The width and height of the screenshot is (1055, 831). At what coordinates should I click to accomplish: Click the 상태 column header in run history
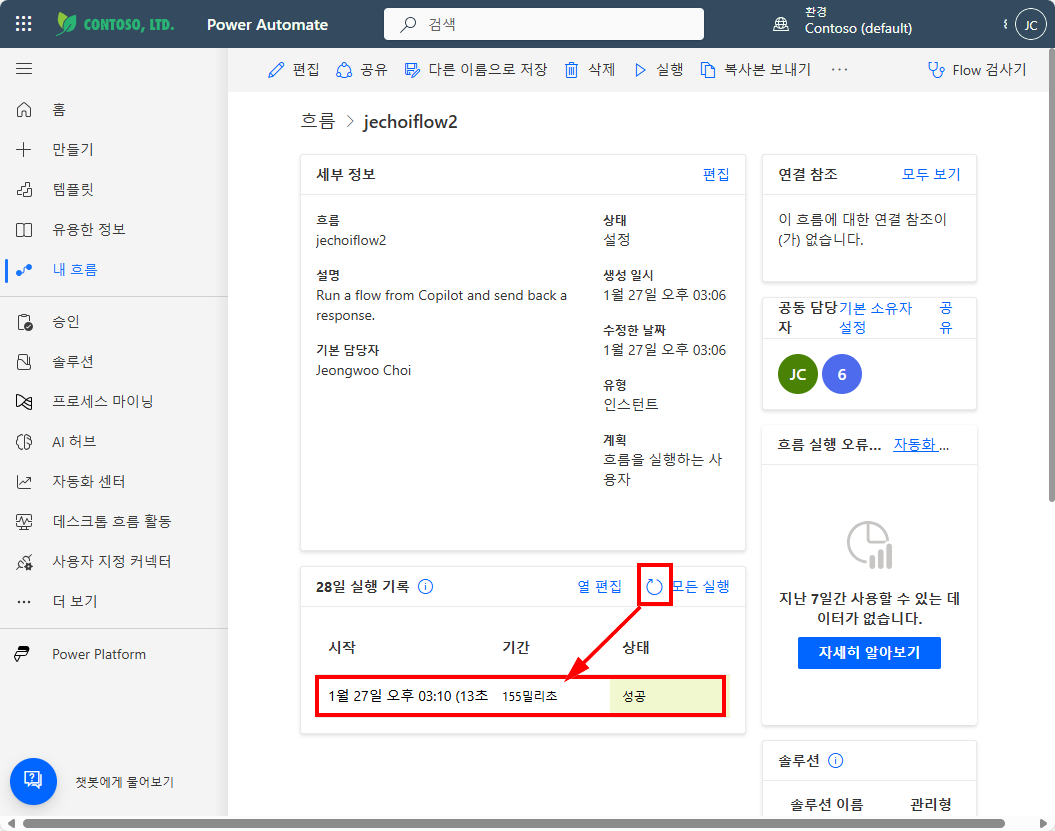tap(636, 647)
